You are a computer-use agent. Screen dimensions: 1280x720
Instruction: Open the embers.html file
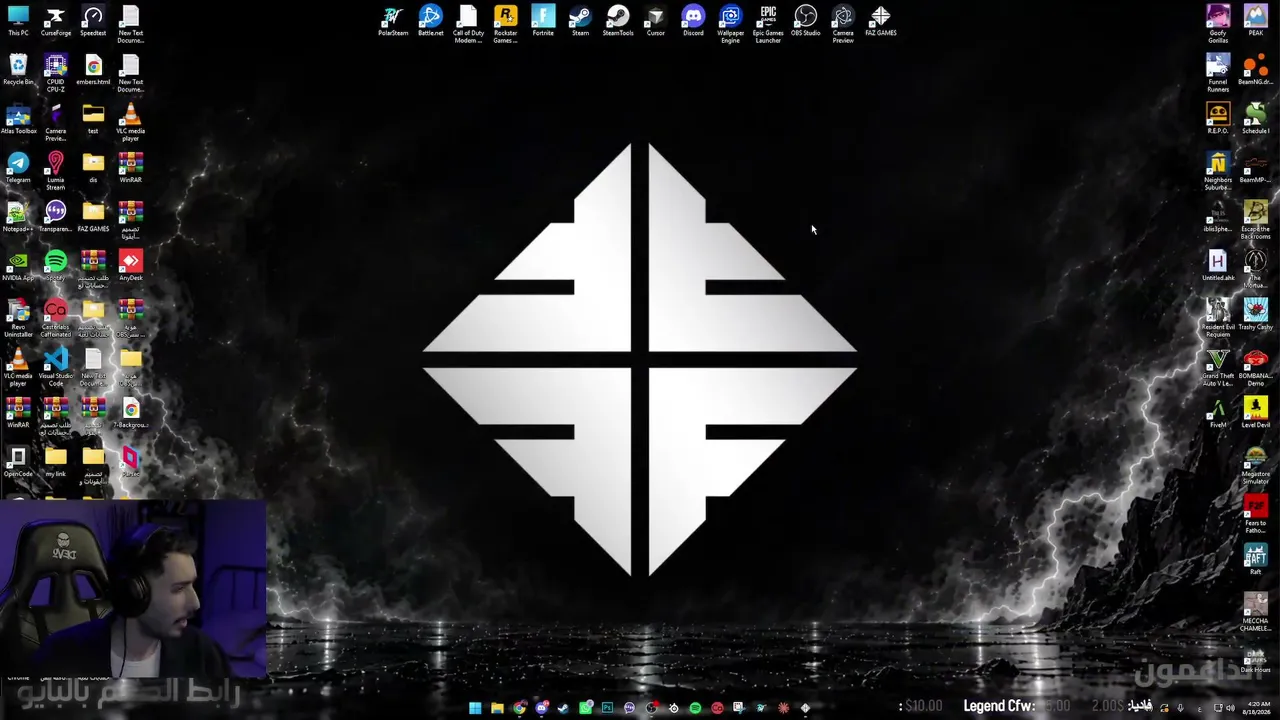93,70
